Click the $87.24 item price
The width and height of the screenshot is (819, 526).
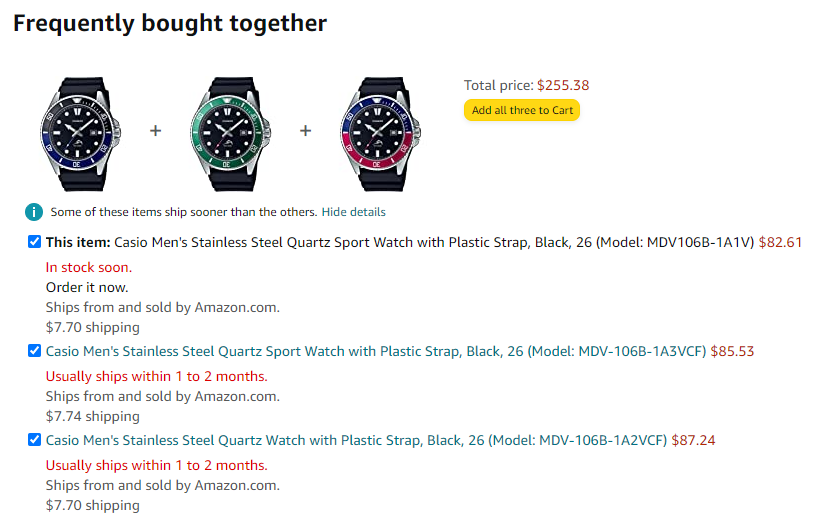coord(693,440)
